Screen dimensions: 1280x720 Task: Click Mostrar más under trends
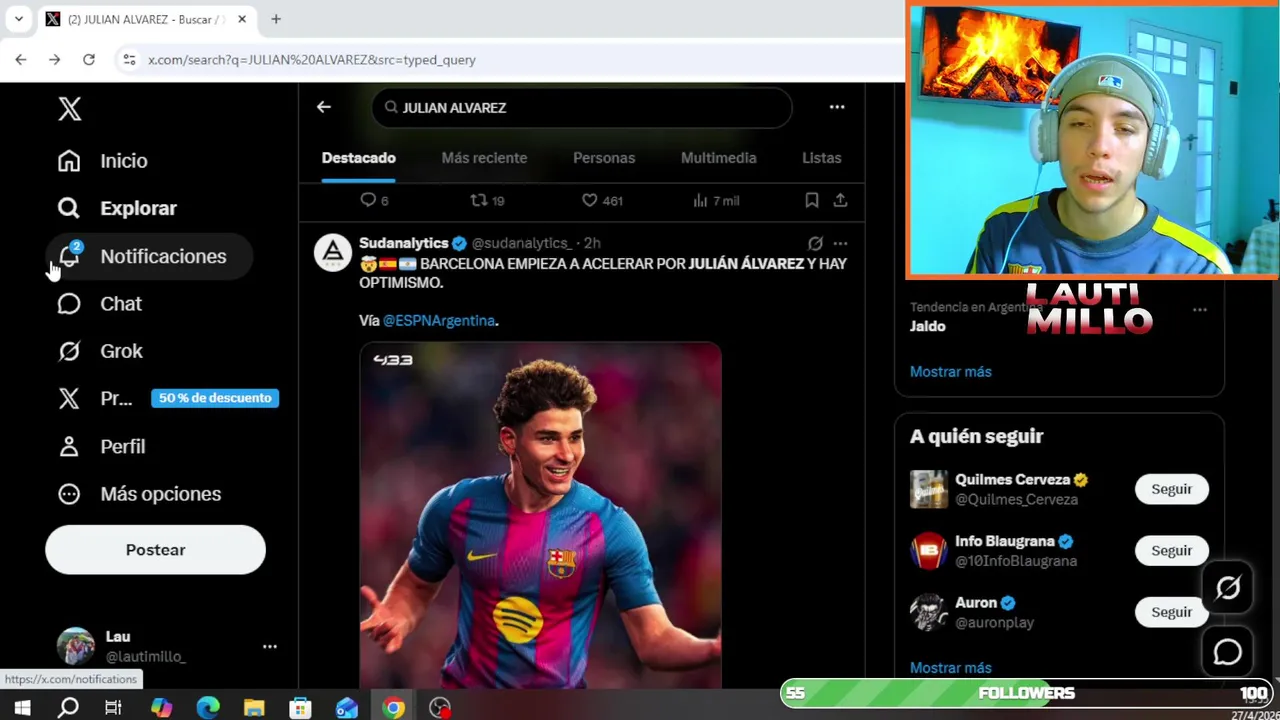(x=950, y=372)
